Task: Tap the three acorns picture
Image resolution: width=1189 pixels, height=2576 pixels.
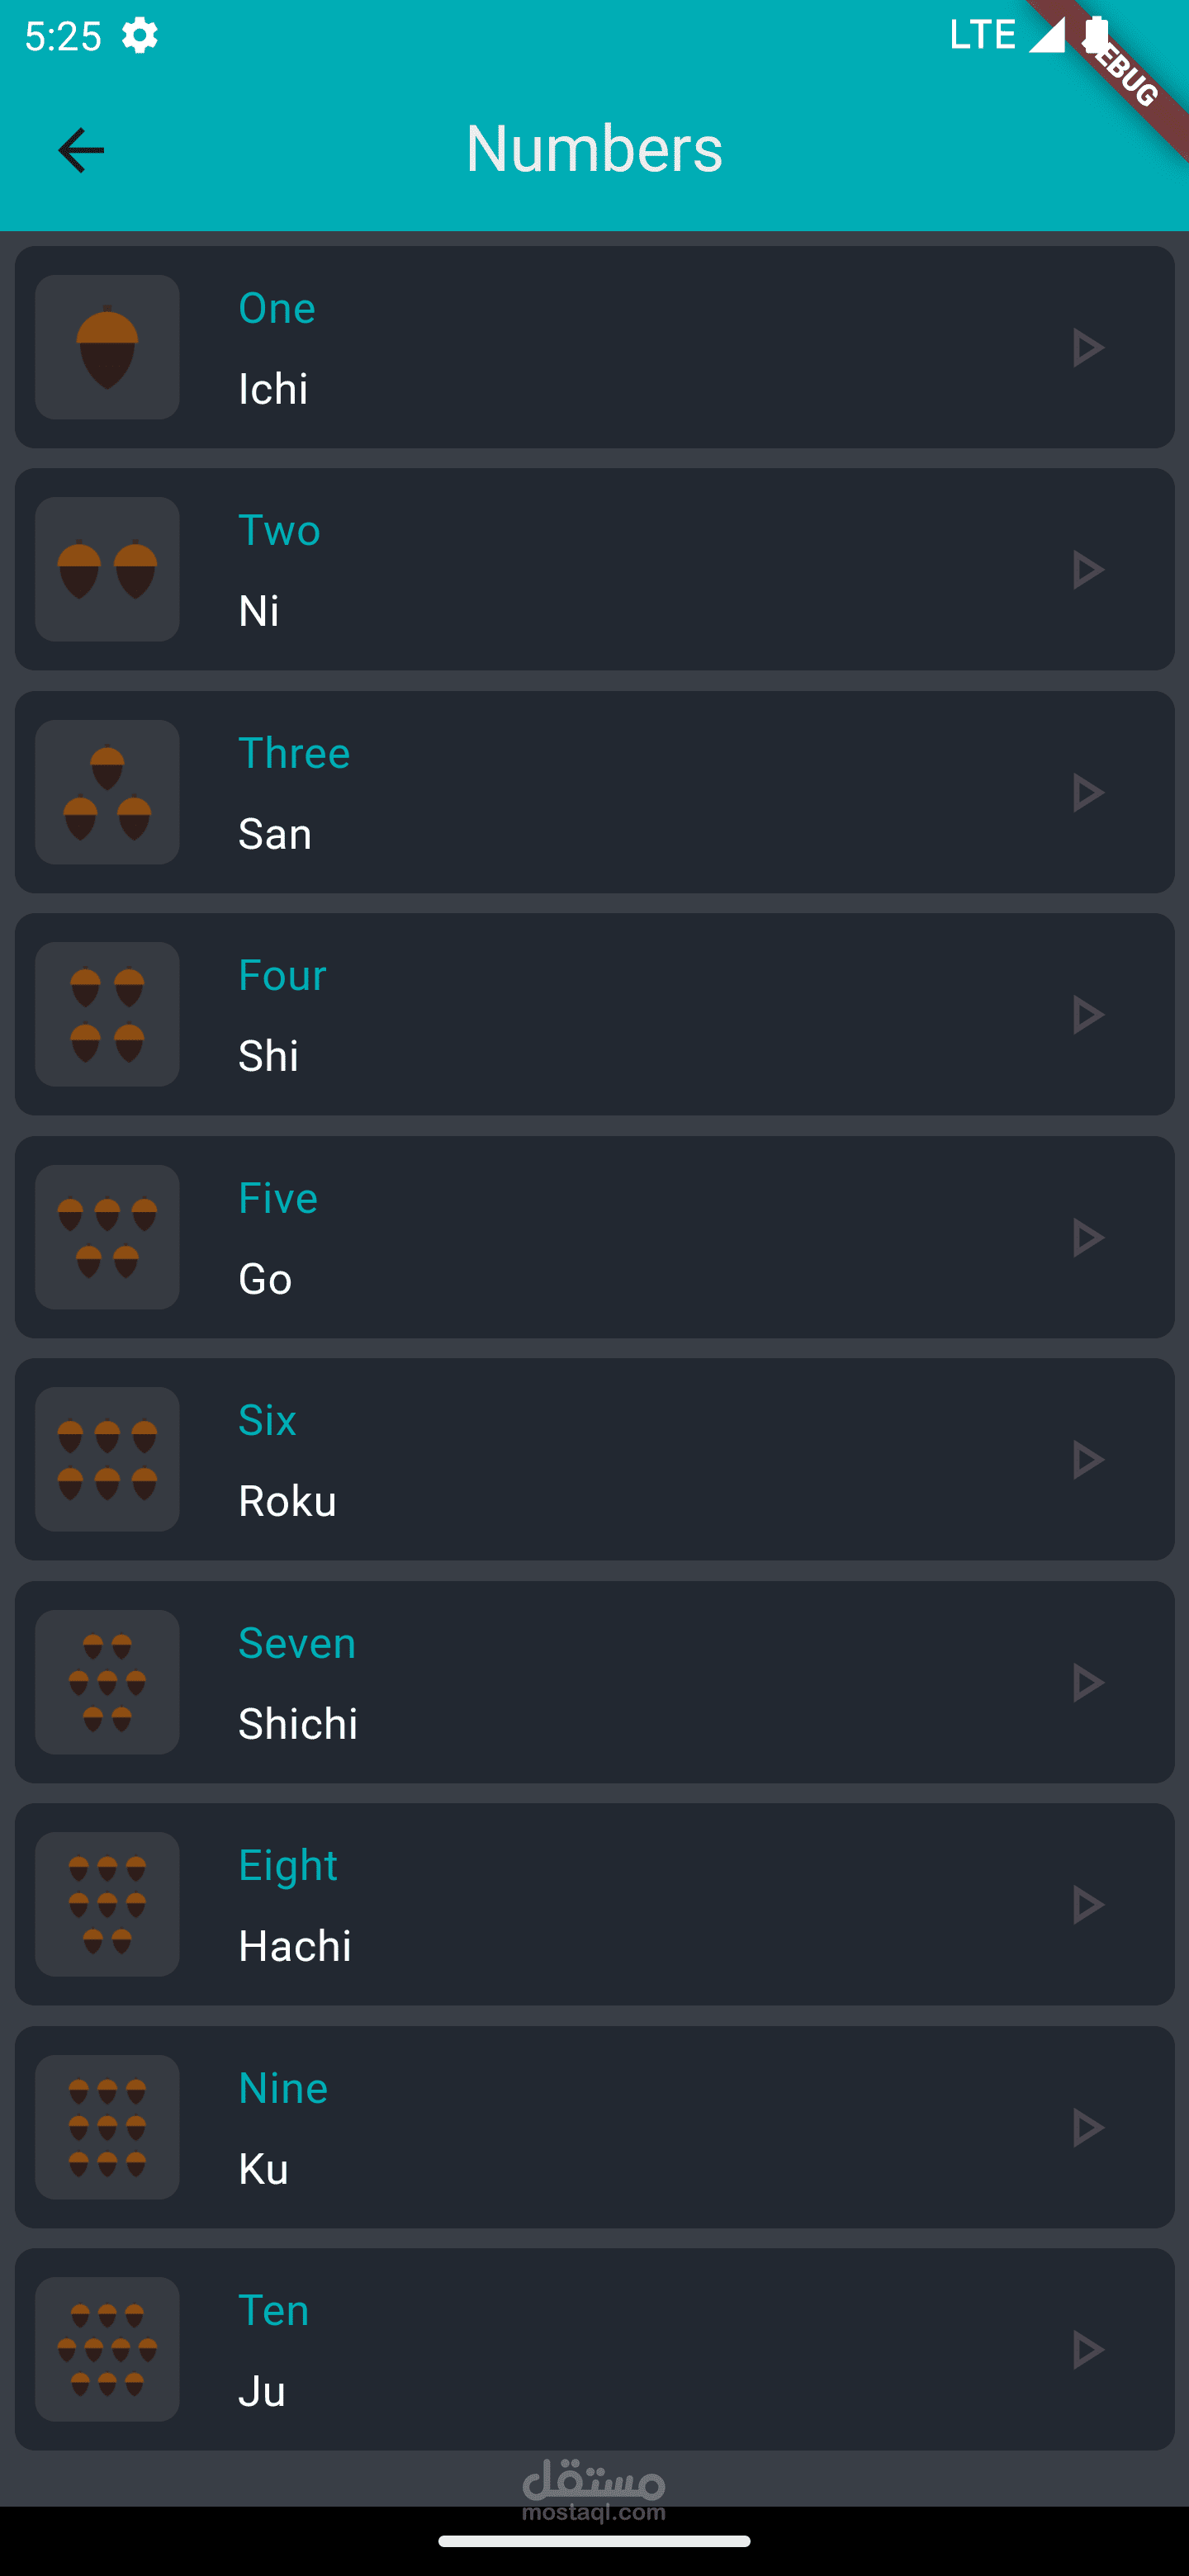Action: [x=107, y=792]
